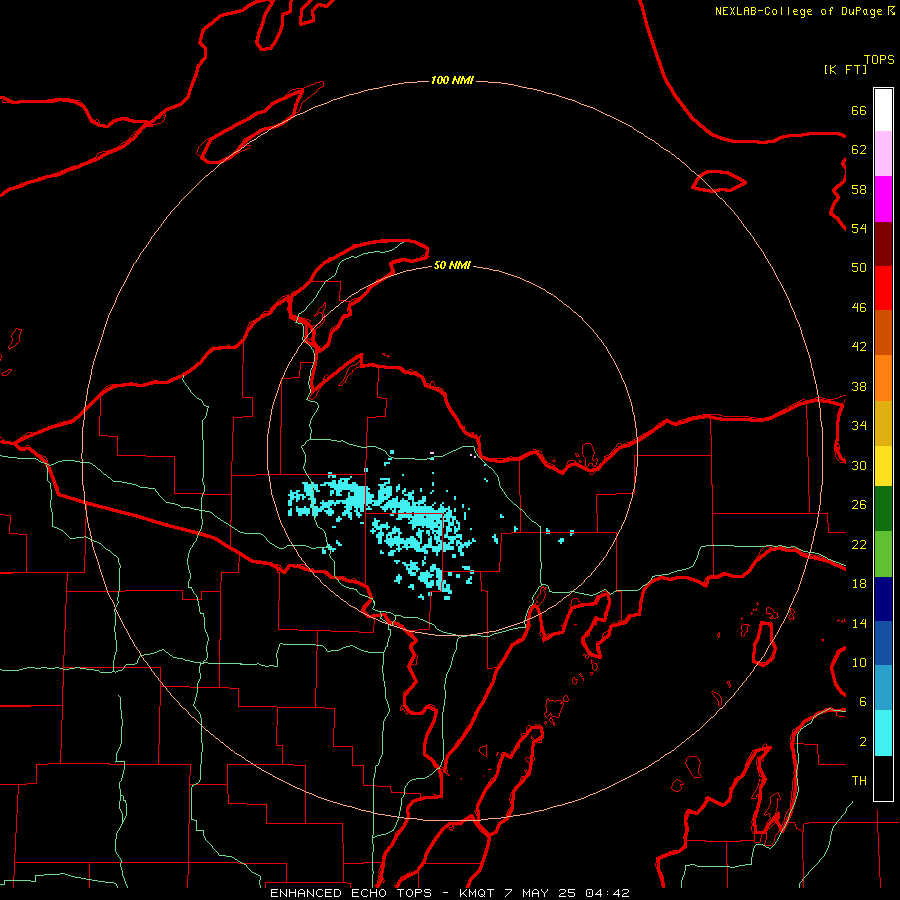Click the dark red 50 K FT swatch
The image size is (900, 900).
(883, 244)
